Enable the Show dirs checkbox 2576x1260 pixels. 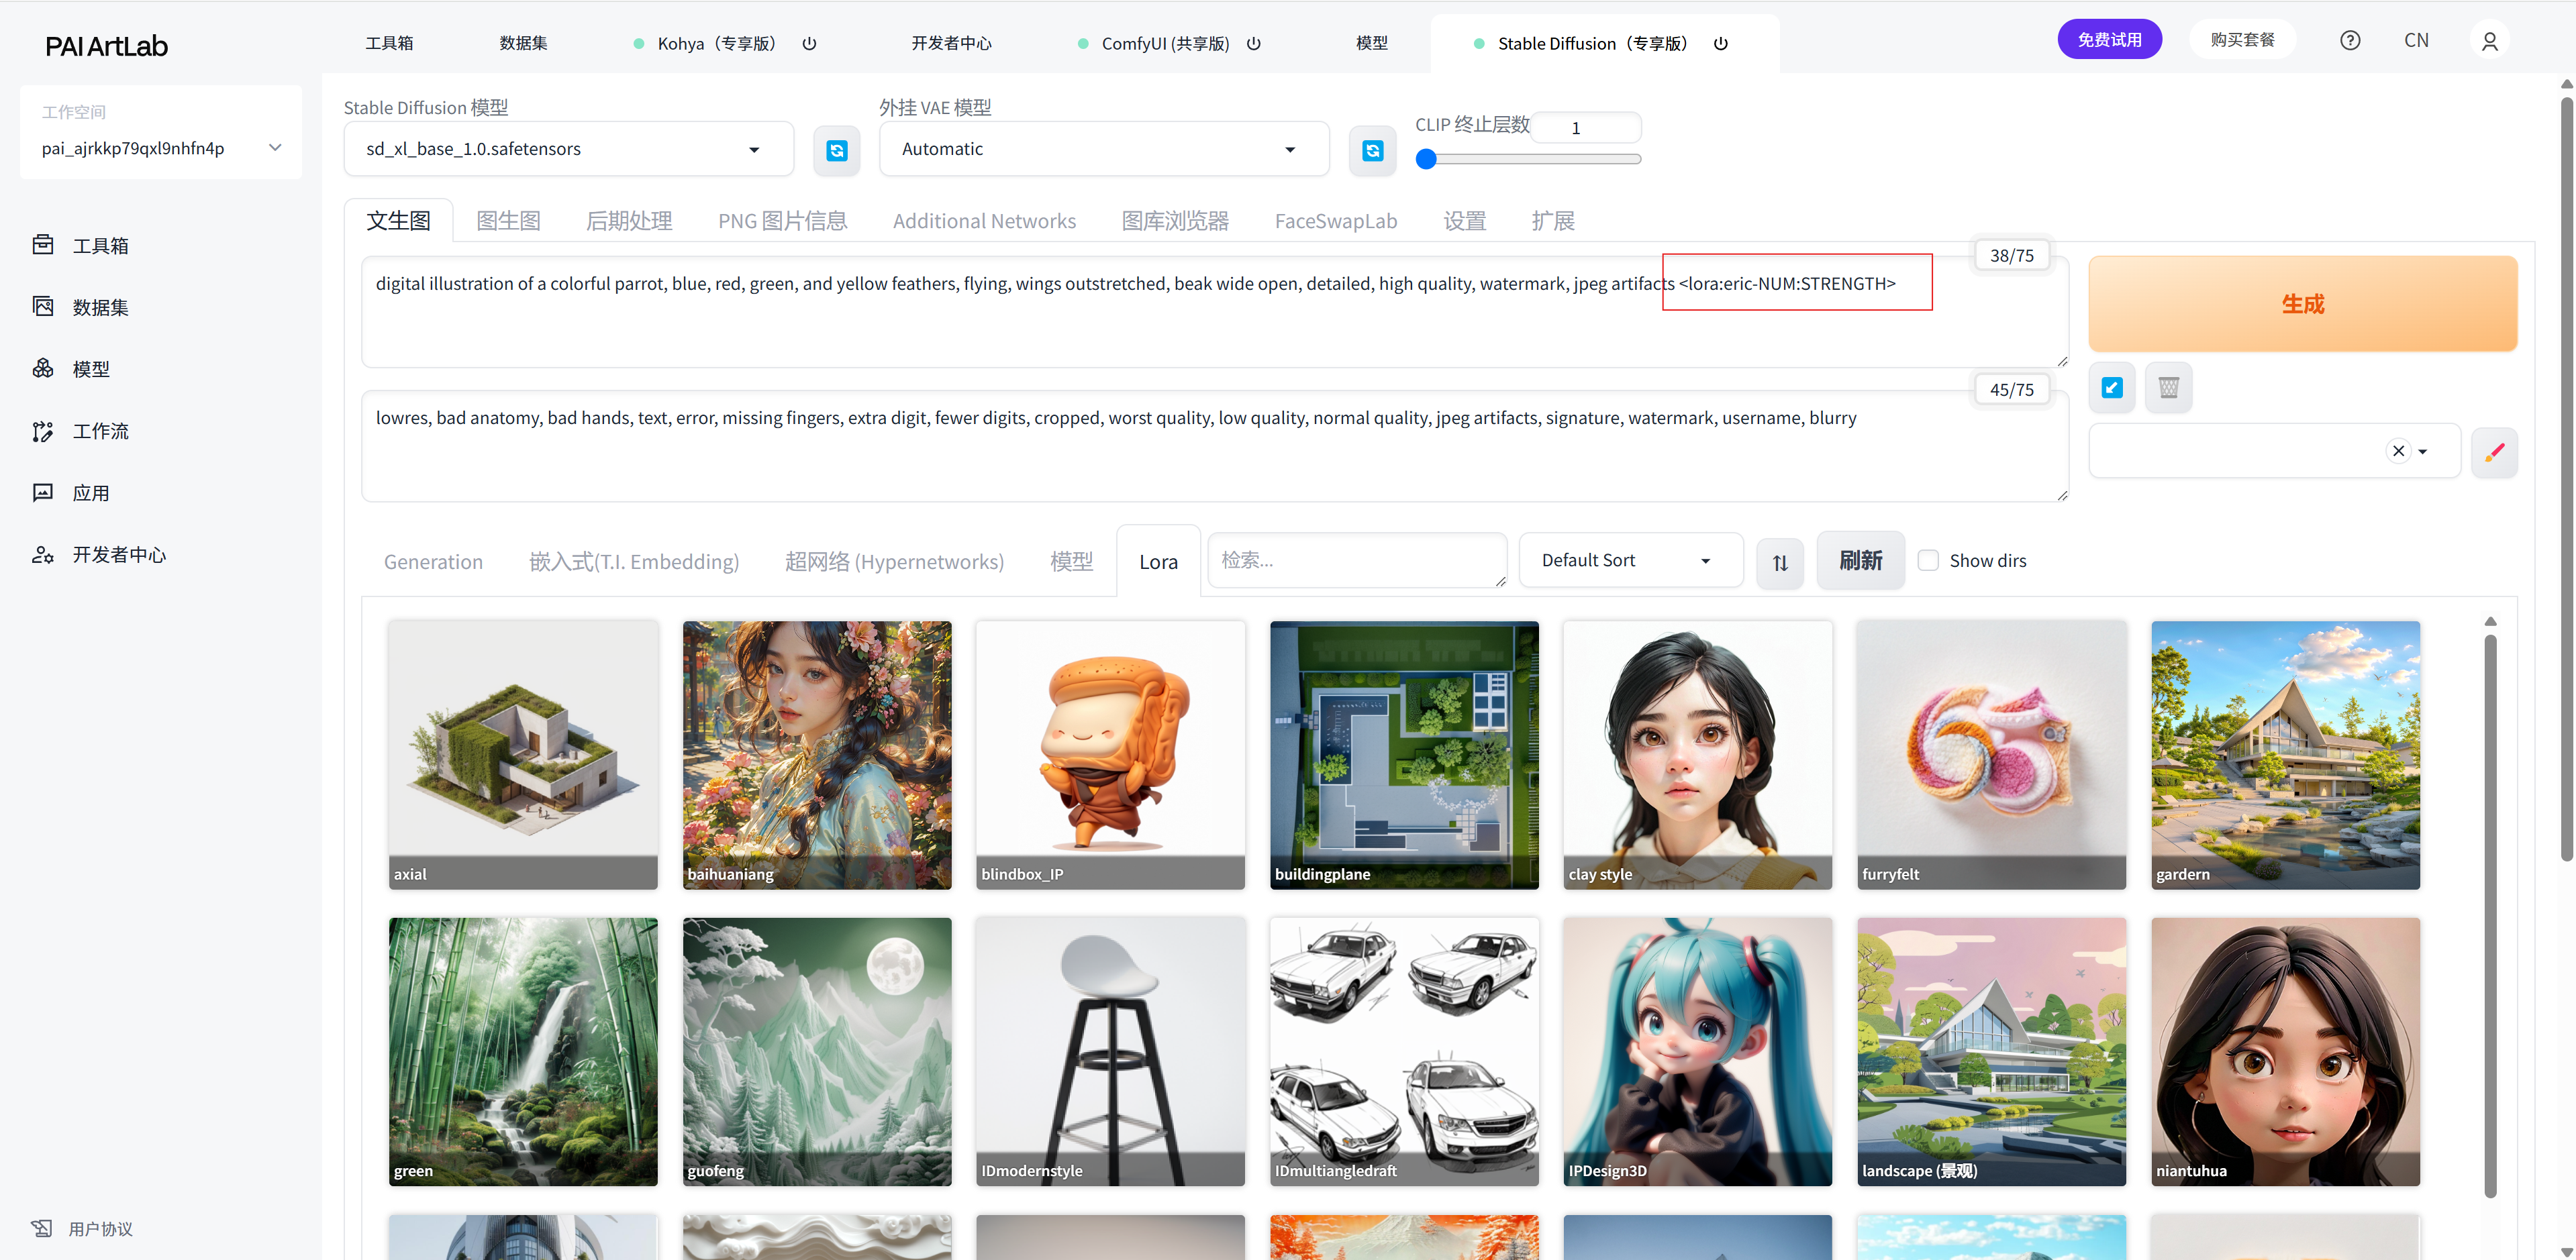(1928, 561)
